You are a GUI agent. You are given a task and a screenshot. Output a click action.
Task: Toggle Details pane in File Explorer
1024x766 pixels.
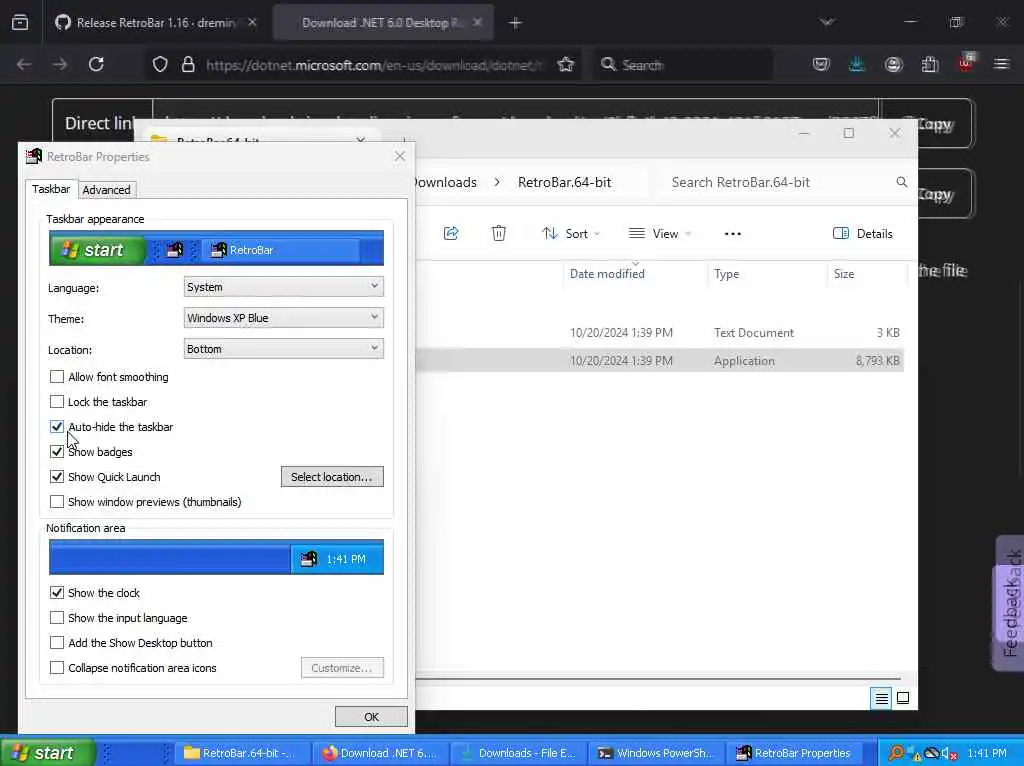(863, 234)
